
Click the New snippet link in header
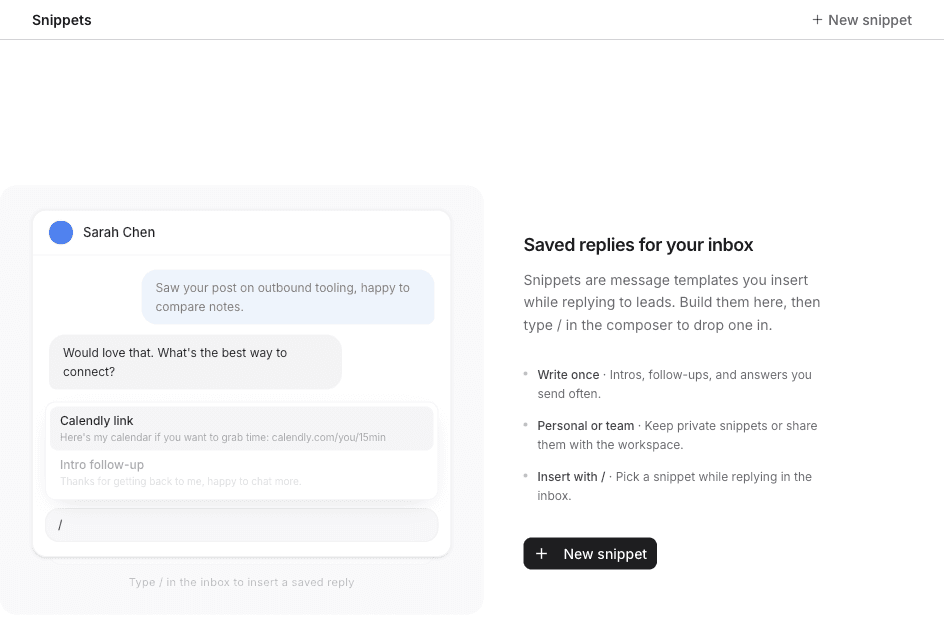click(862, 20)
